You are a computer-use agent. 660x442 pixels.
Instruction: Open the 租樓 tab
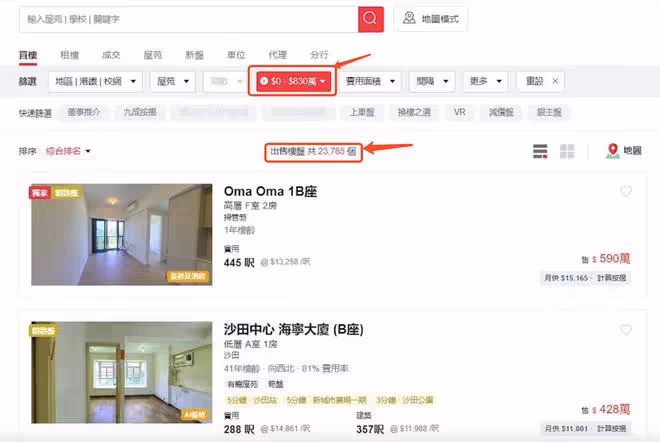click(x=69, y=55)
